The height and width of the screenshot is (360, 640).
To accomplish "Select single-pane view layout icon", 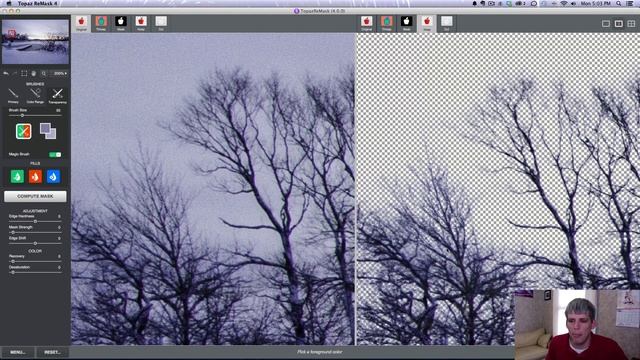I will pyautogui.click(x=606, y=24).
